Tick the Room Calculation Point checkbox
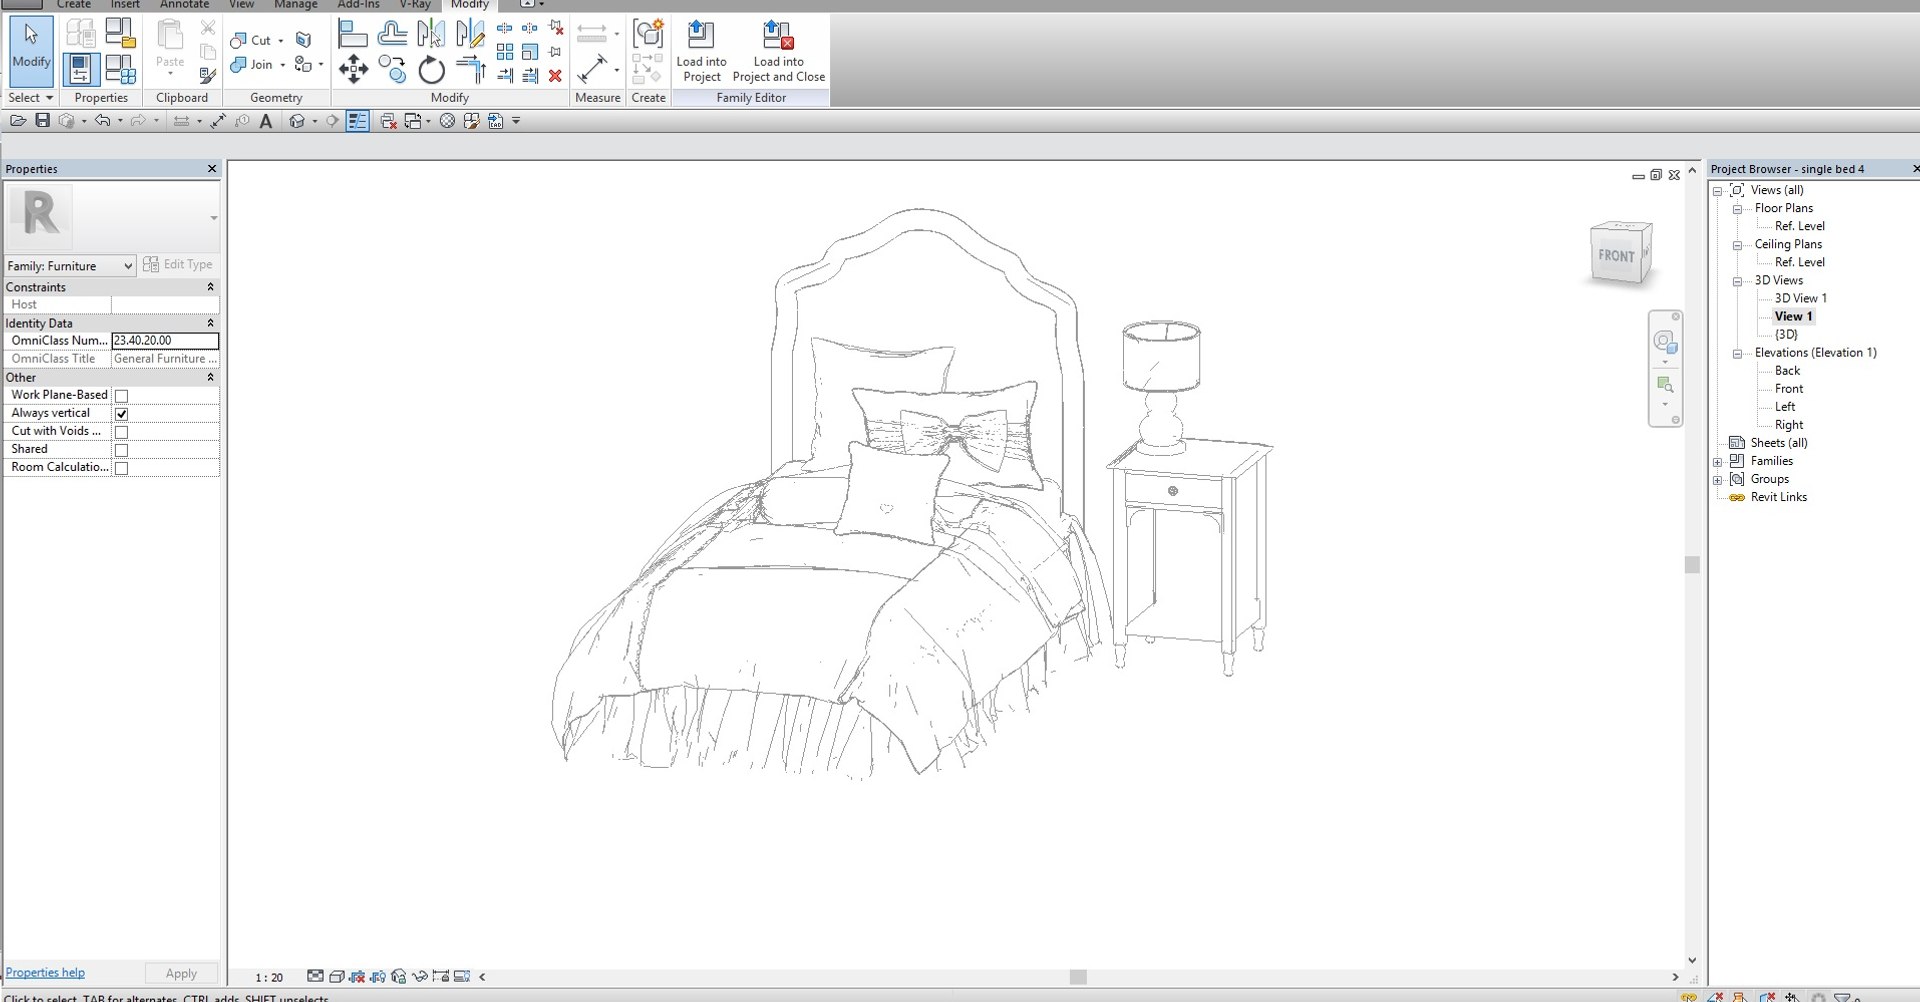 click(121, 468)
